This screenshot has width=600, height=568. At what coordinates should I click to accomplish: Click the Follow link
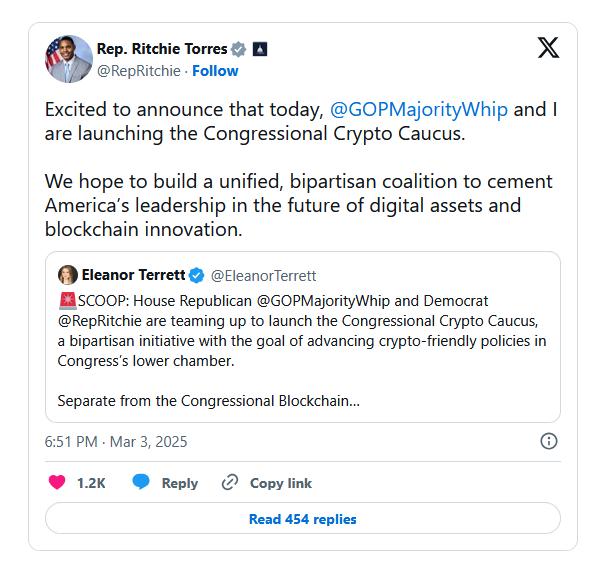[x=215, y=71]
